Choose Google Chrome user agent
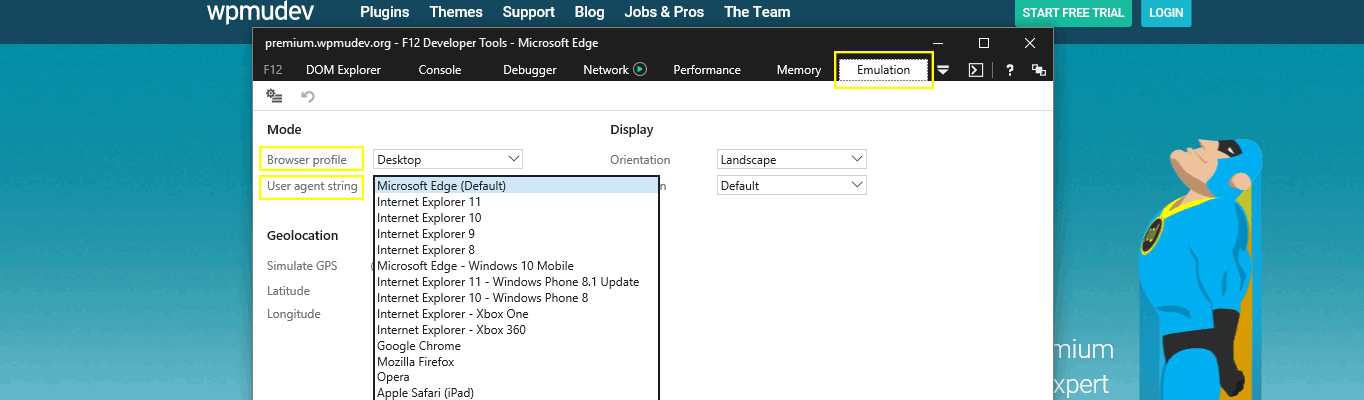1364x400 pixels. 516,346
